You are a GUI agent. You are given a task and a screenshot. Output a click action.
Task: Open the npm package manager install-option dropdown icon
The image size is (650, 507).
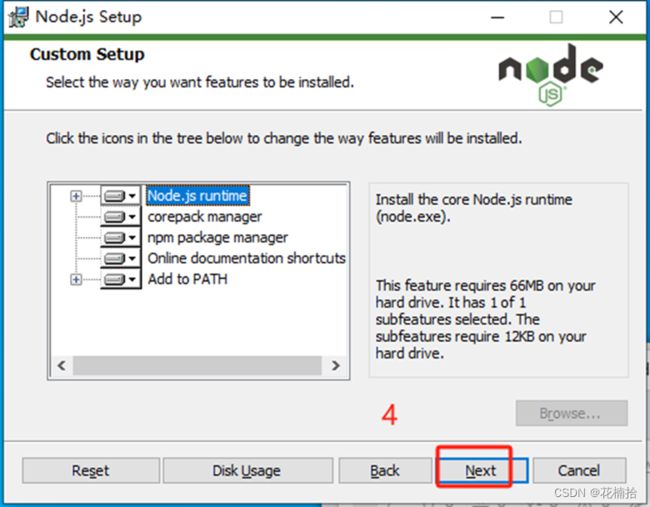click(121, 238)
